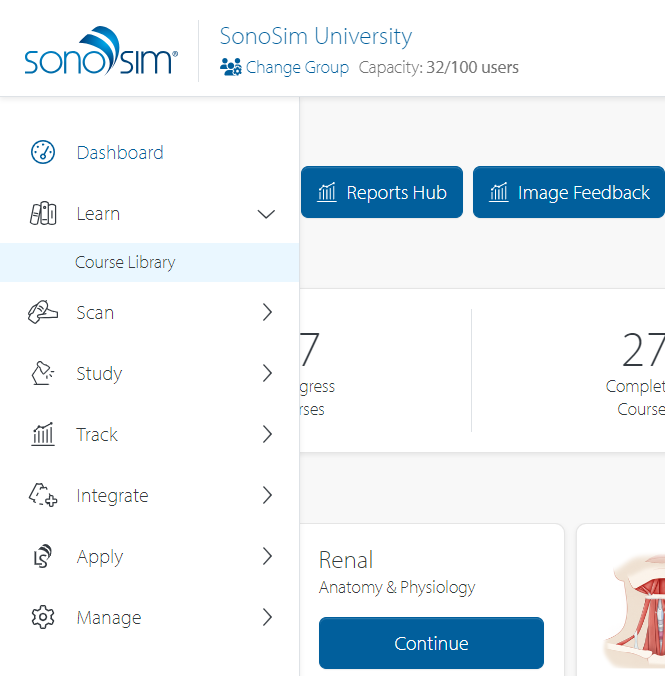Click the SonoSim logo

click(x=100, y=52)
